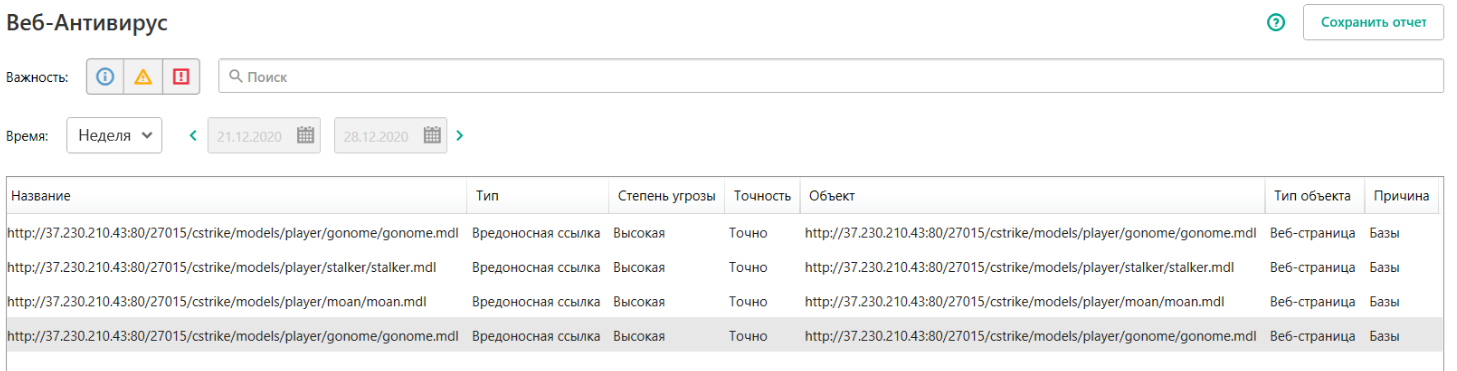Open the help question mark icon
Viewport: 1457px width, 371px height.
(1276, 22)
